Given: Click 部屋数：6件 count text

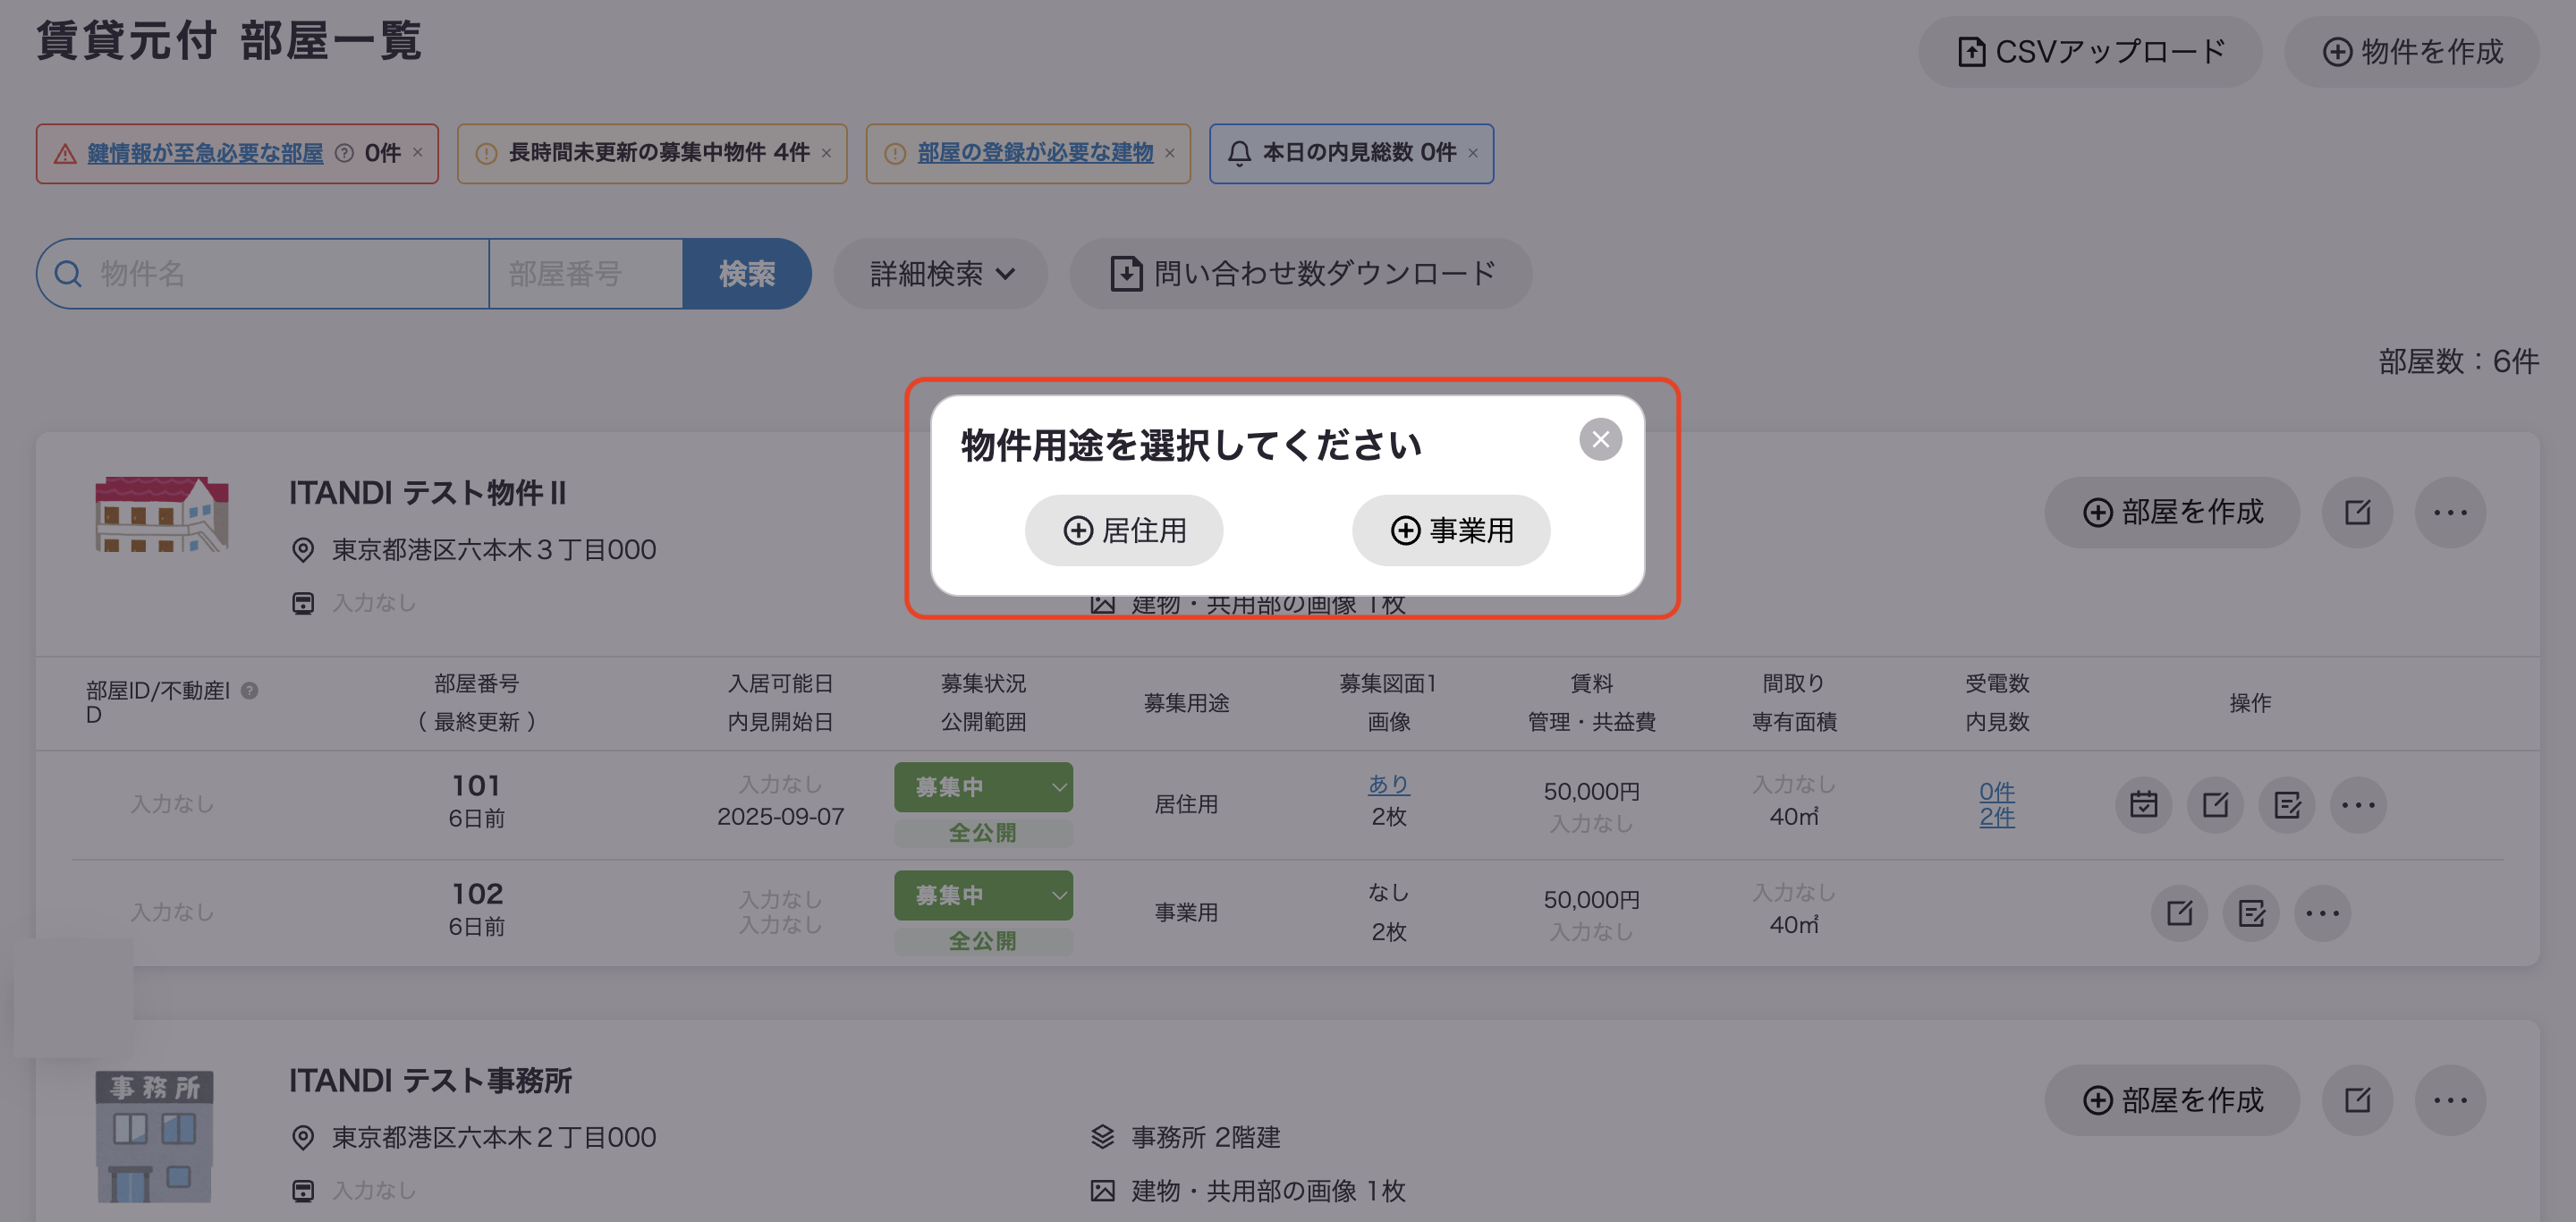Looking at the screenshot, I should click(x=2458, y=361).
